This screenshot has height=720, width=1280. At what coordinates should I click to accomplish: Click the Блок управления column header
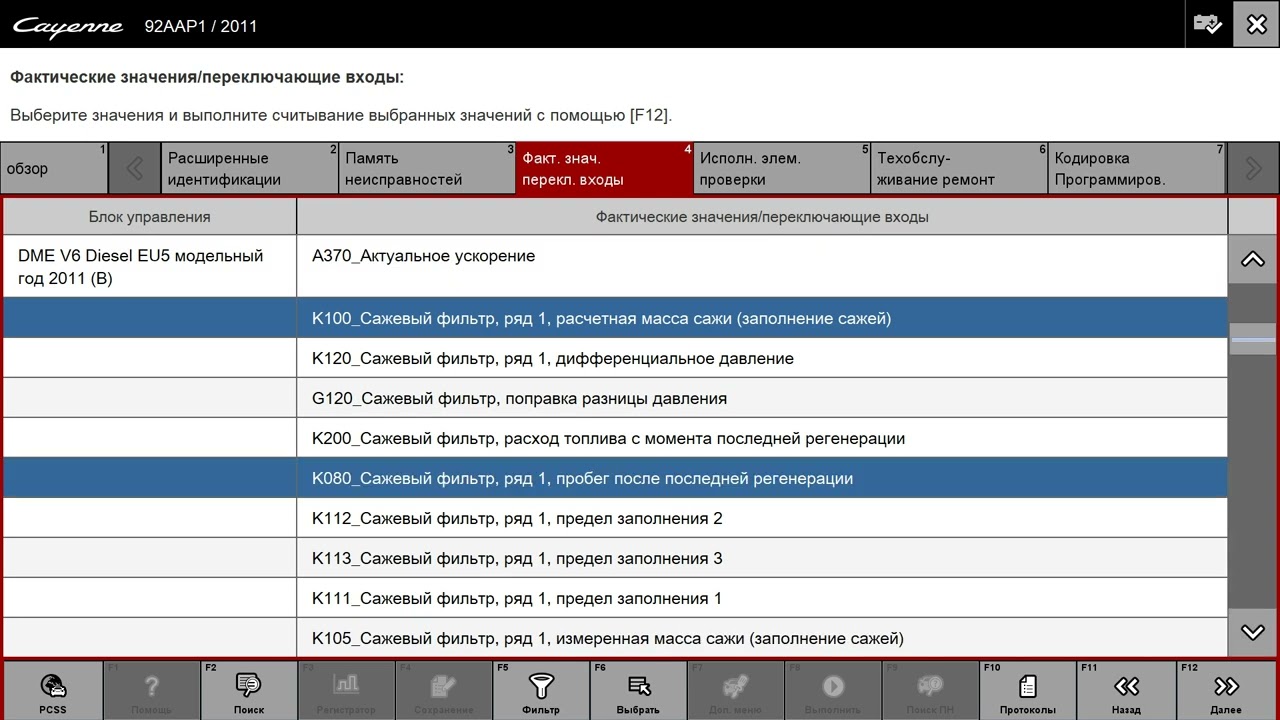pyautogui.click(x=149, y=216)
